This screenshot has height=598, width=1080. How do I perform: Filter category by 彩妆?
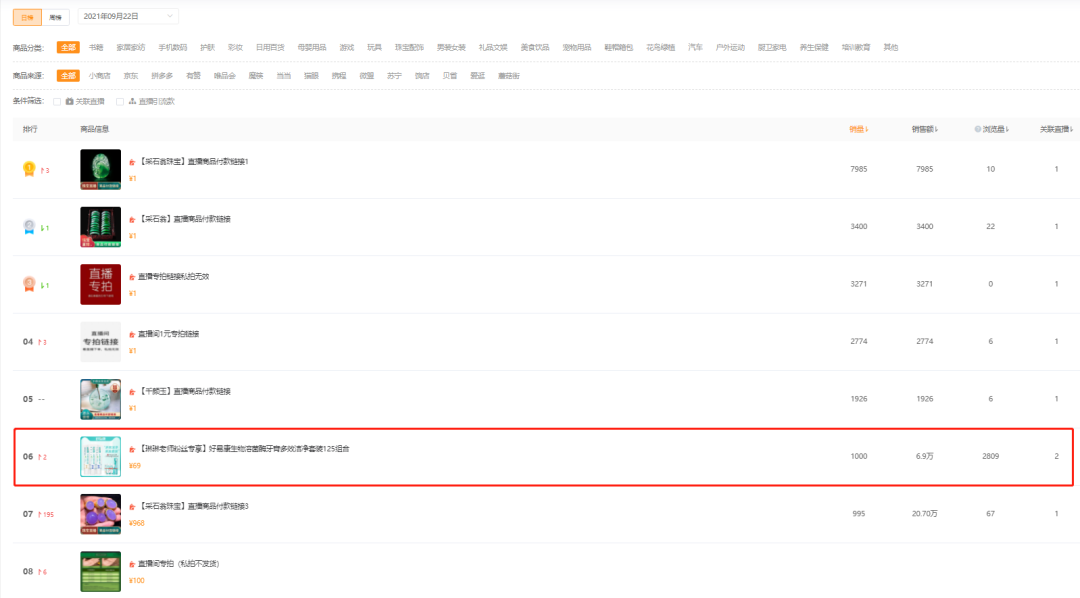(236, 48)
